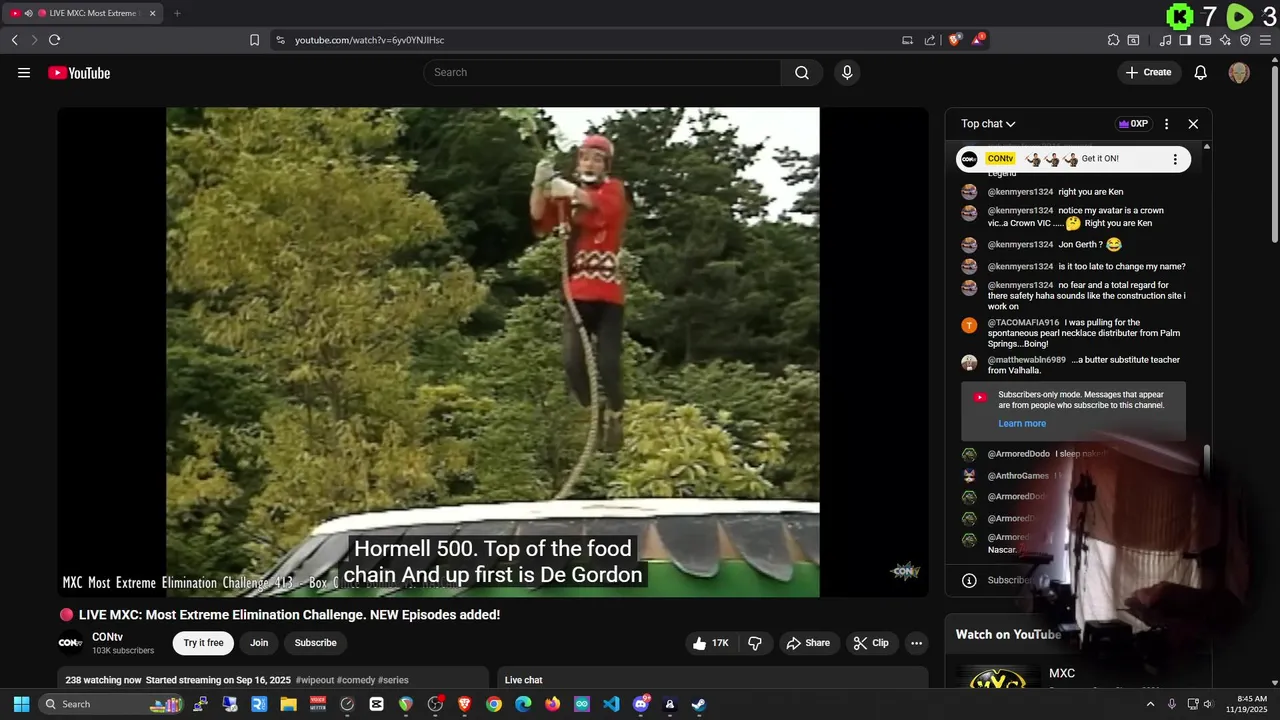Click the address bar URL

pyautogui.click(x=369, y=40)
